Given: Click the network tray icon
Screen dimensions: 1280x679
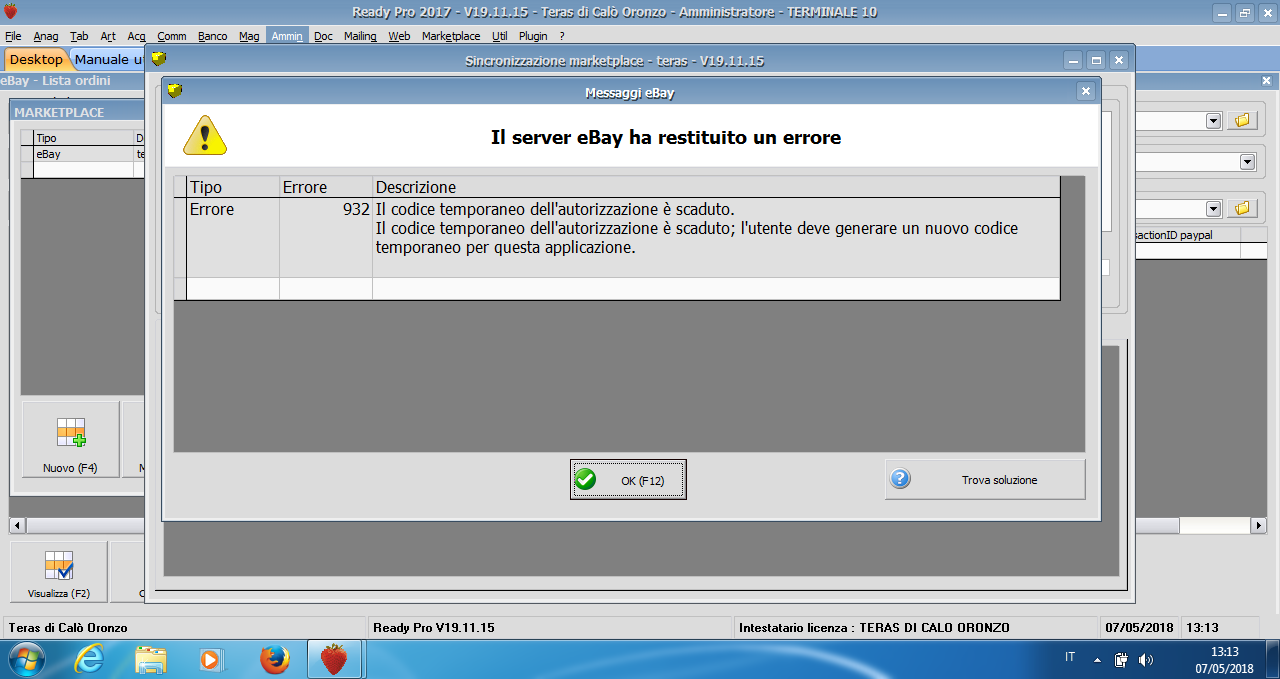Looking at the screenshot, I should click(1121, 660).
